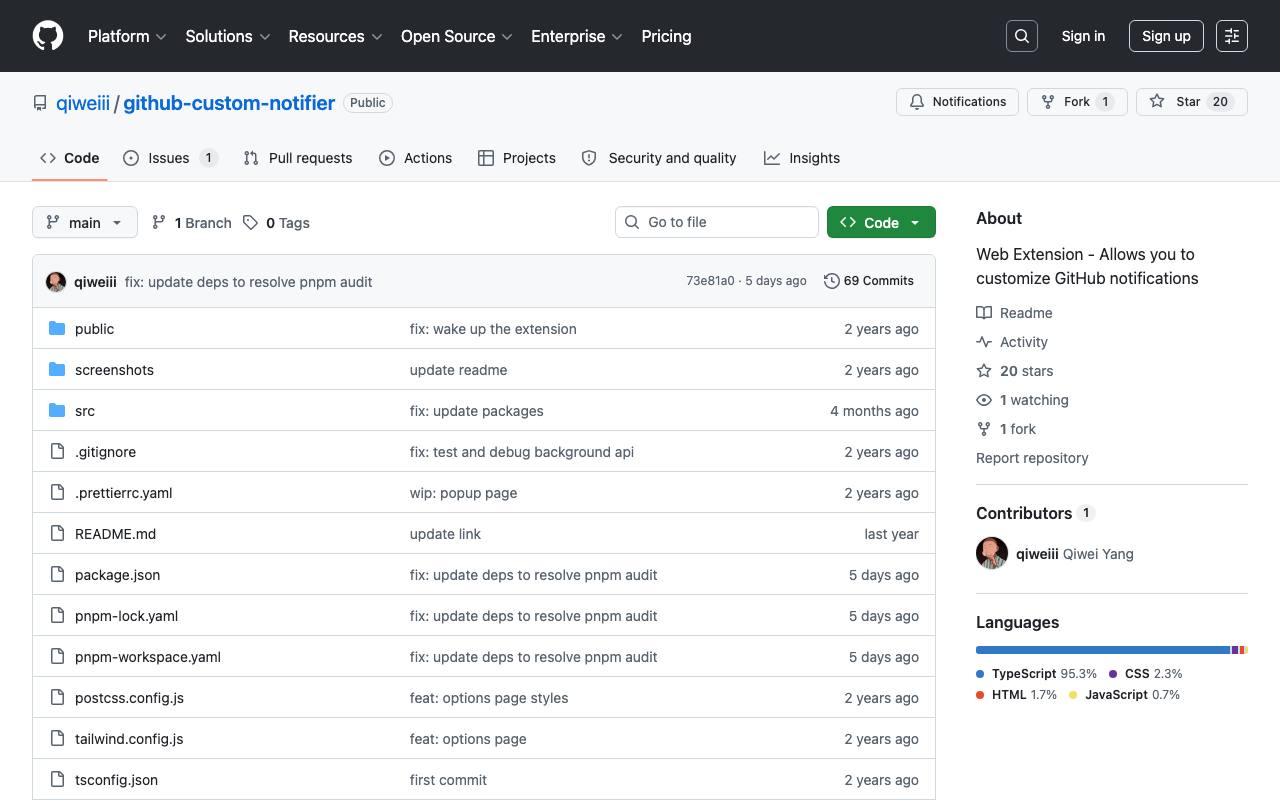
Task: Open the Pull requests tab
Action: point(298,158)
